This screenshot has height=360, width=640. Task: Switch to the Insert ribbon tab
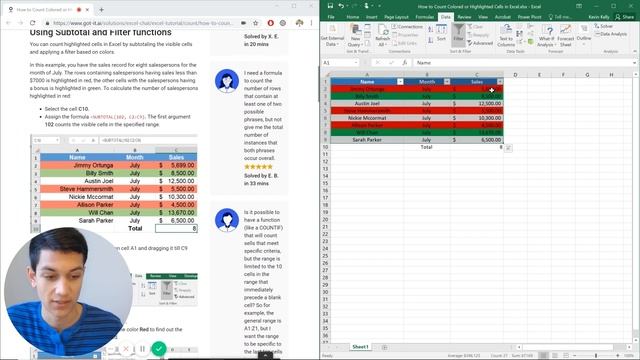pos(371,17)
